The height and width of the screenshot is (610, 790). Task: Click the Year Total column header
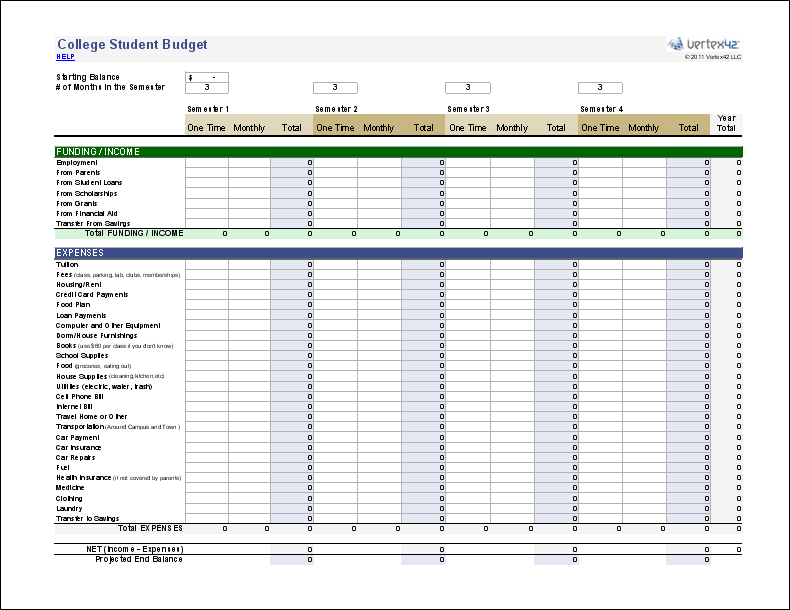click(726, 123)
